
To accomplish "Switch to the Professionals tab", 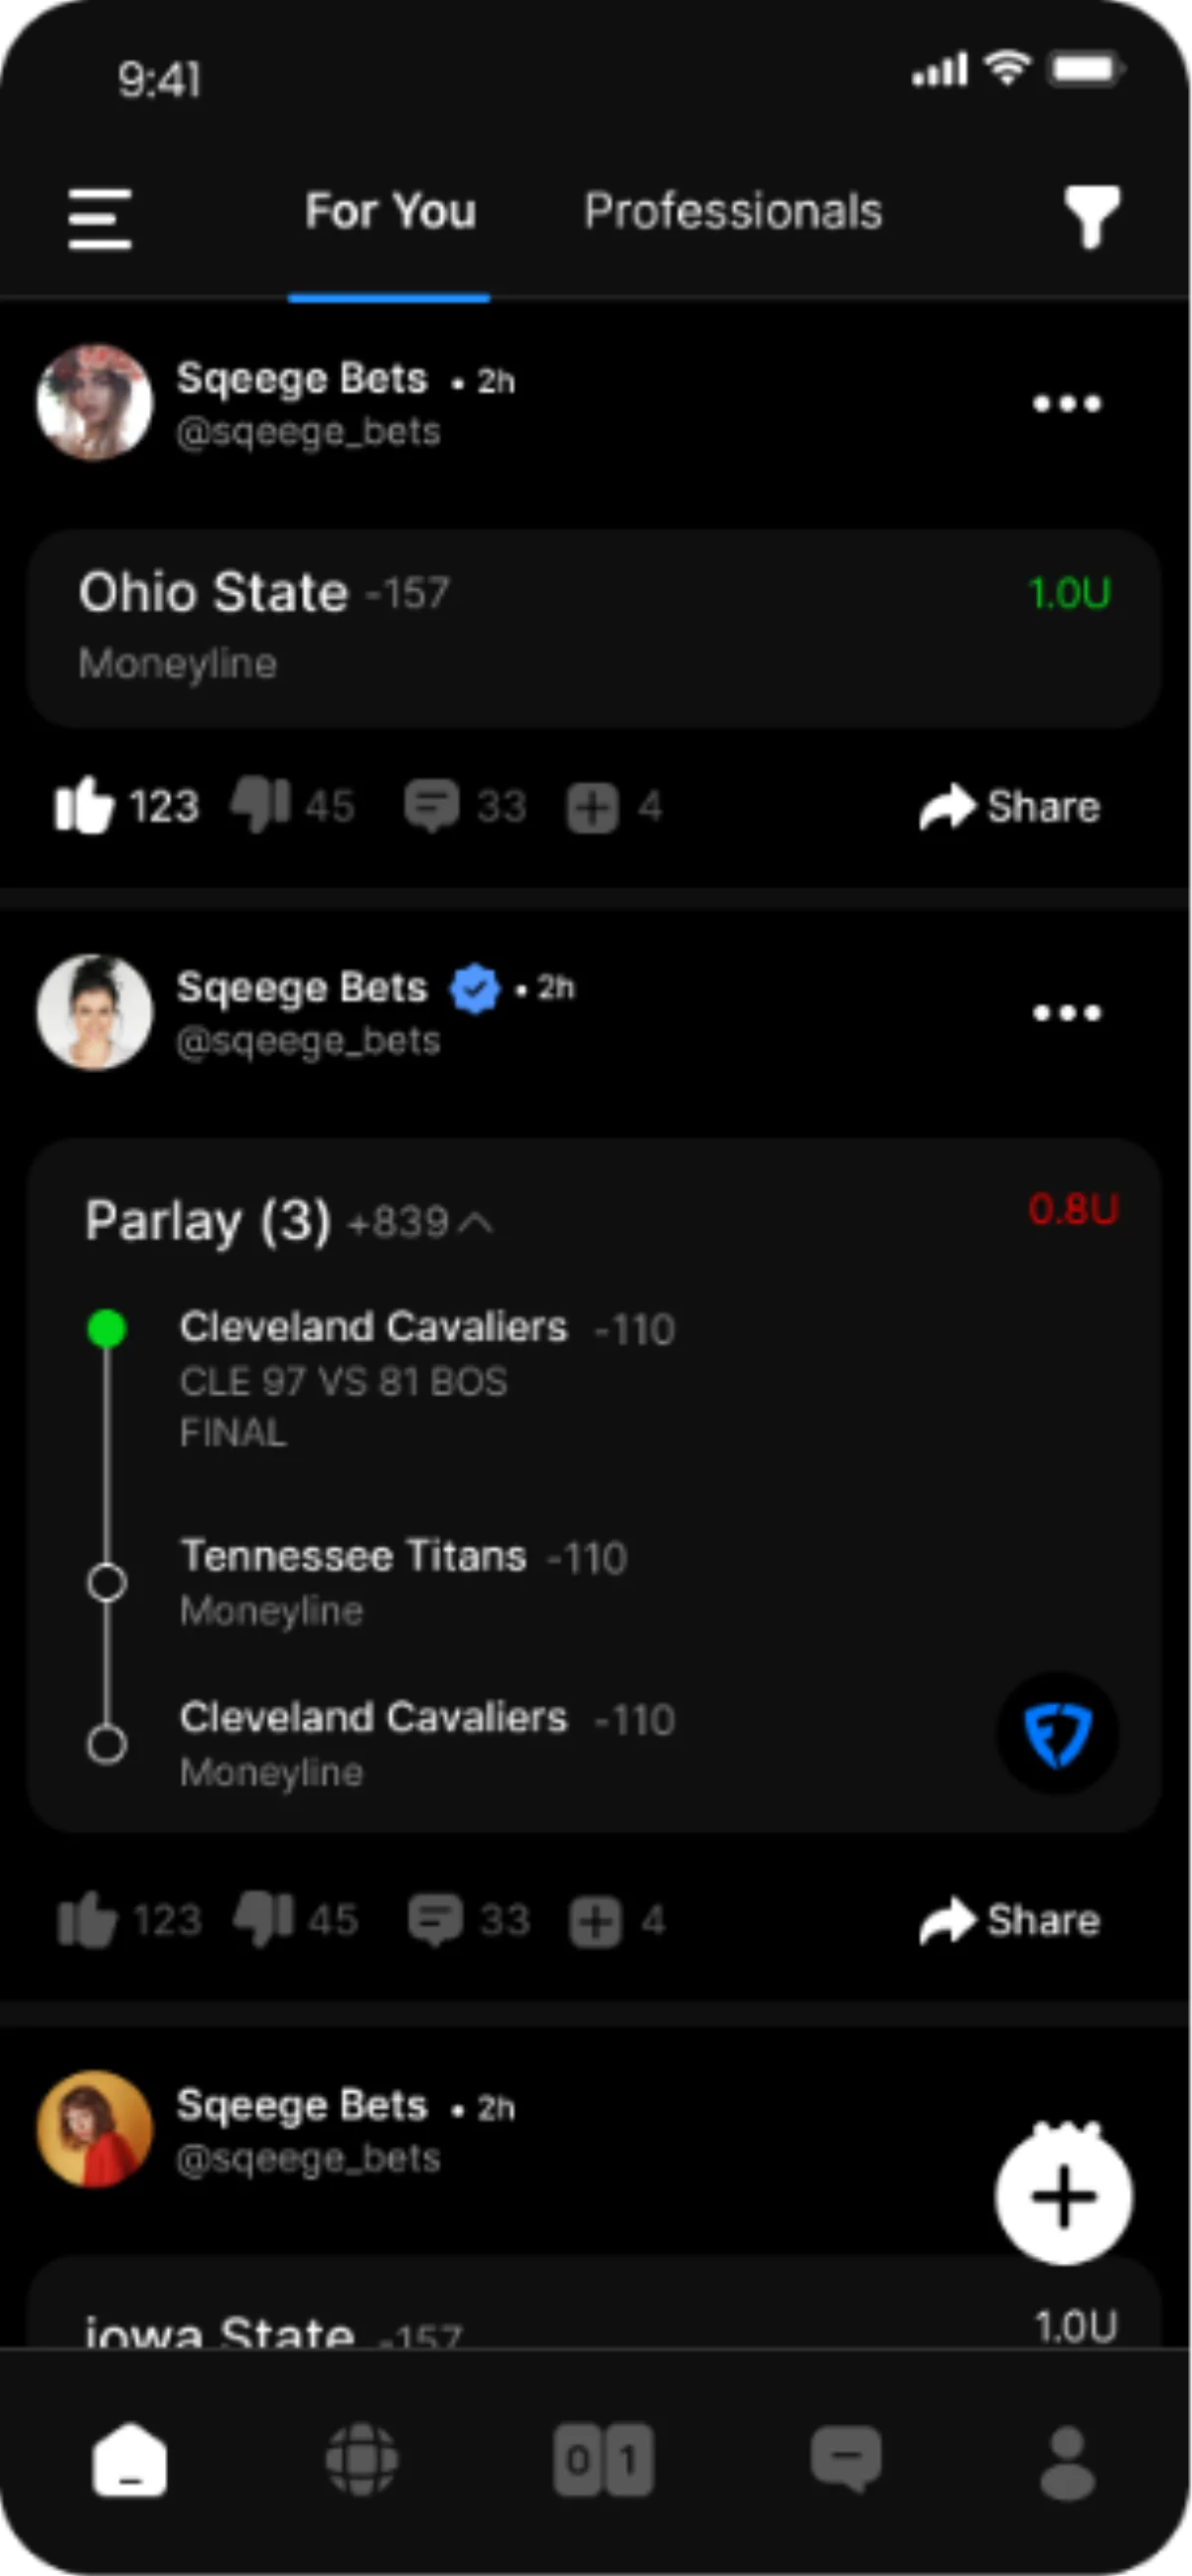I will [732, 211].
